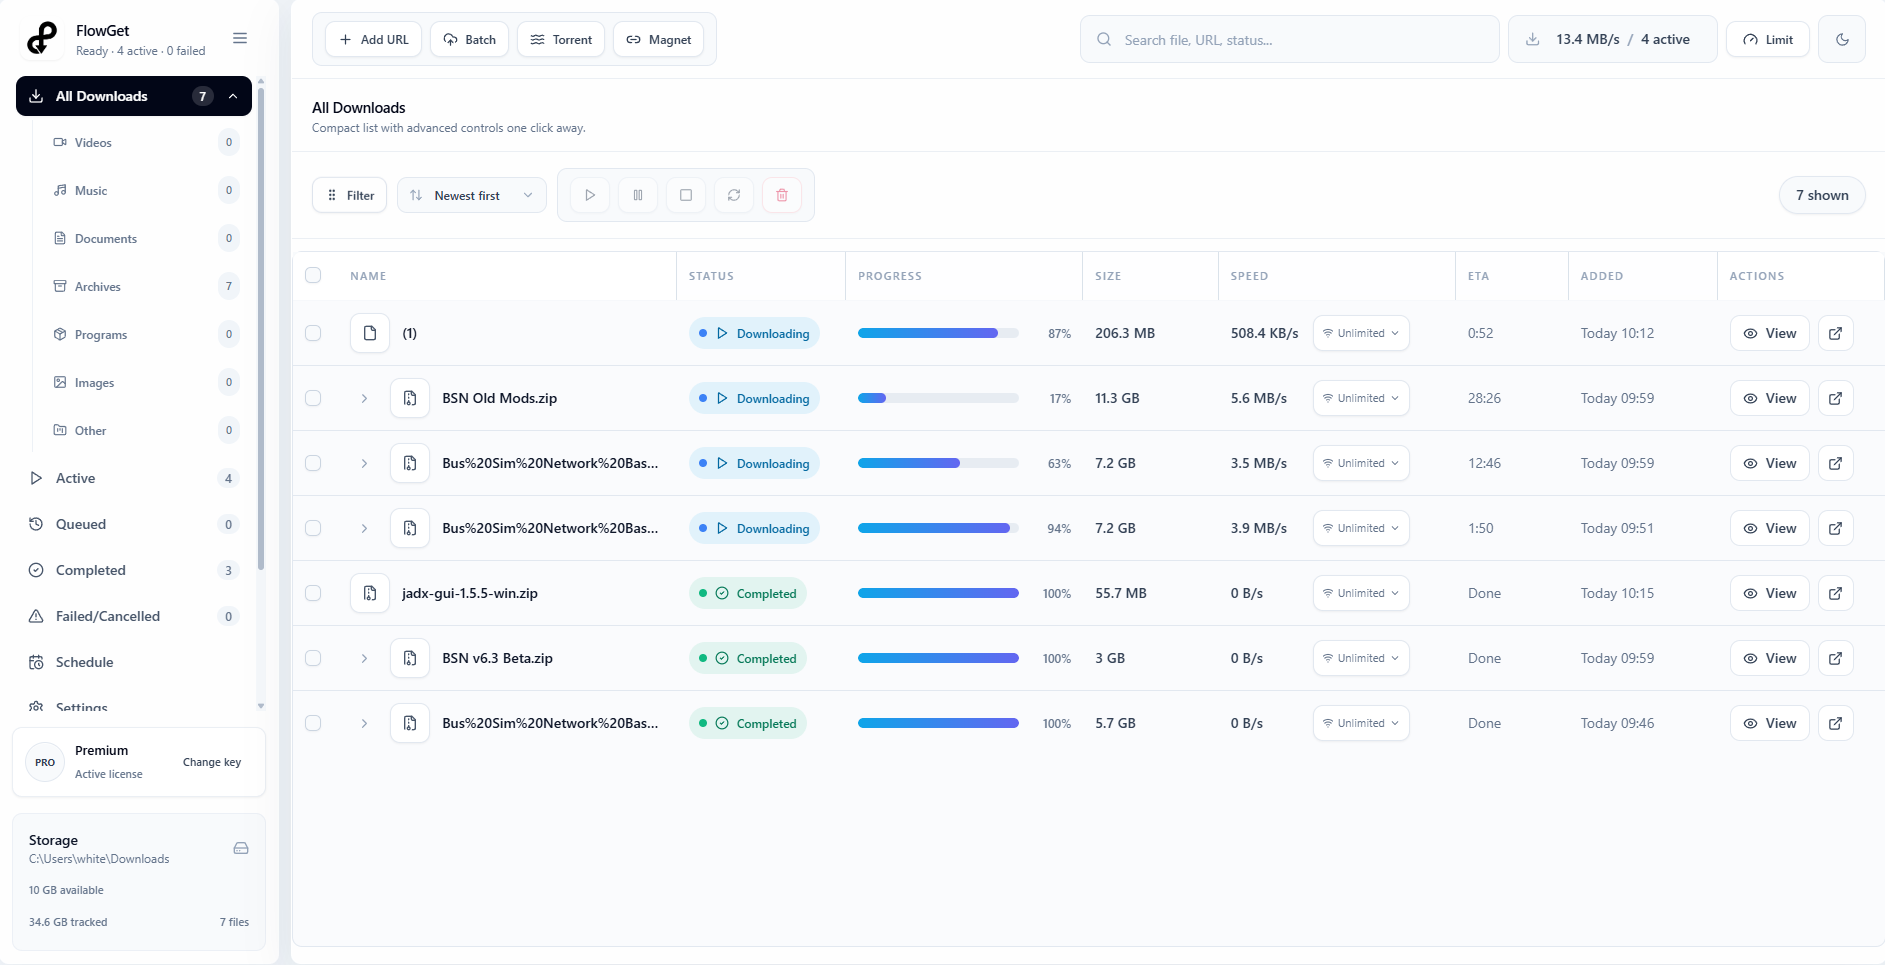The height and width of the screenshot is (965, 1885).
Task: Open external link icon for the (1) download
Action: (x=1836, y=333)
